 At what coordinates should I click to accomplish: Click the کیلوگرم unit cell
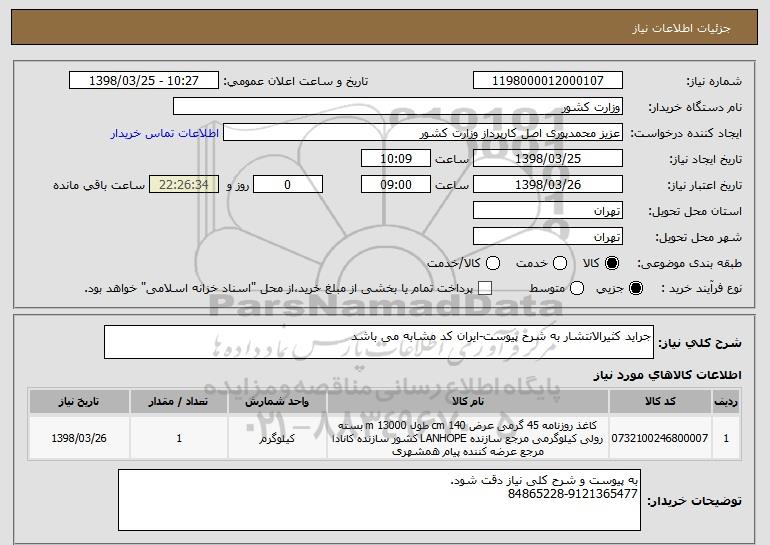[x=277, y=438]
